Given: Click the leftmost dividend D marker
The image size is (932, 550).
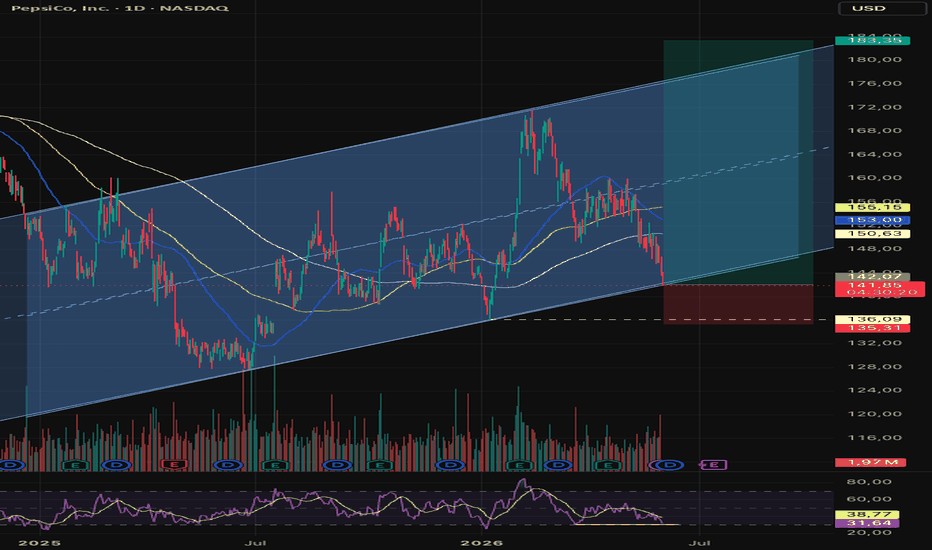Looking at the screenshot, I should coord(11,464).
